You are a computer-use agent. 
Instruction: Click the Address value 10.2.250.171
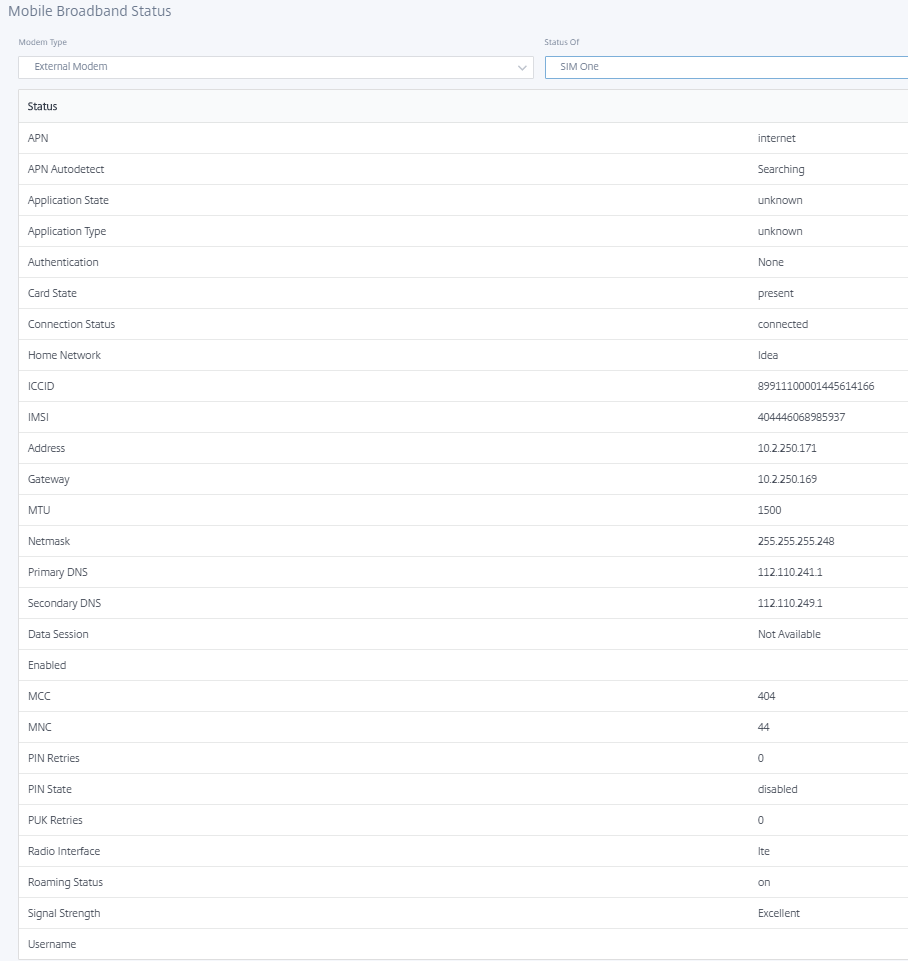point(787,448)
